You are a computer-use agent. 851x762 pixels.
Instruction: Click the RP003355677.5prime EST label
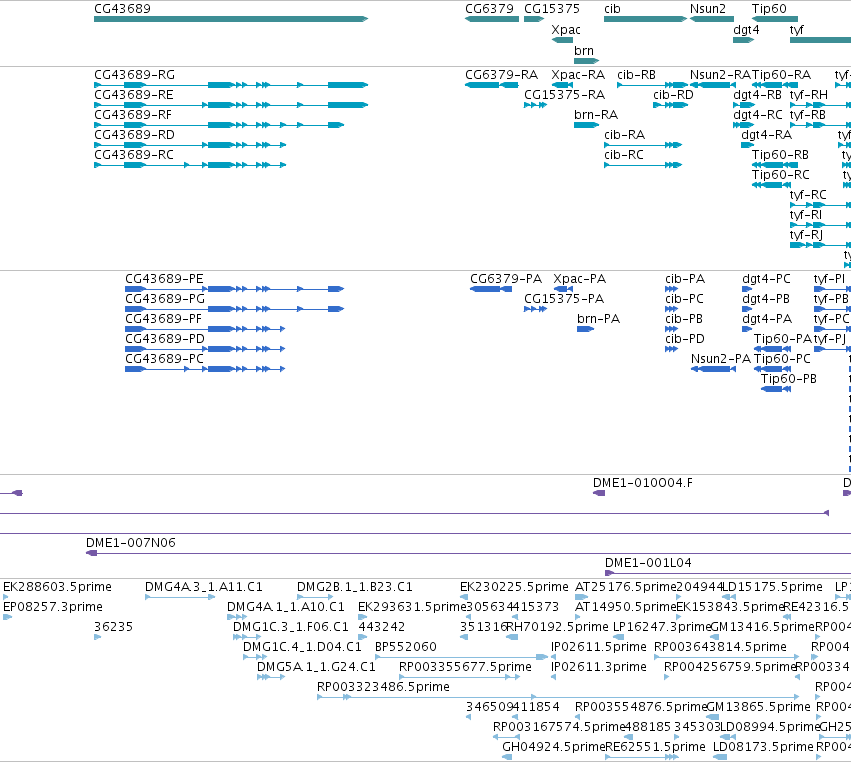coord(465,667)
